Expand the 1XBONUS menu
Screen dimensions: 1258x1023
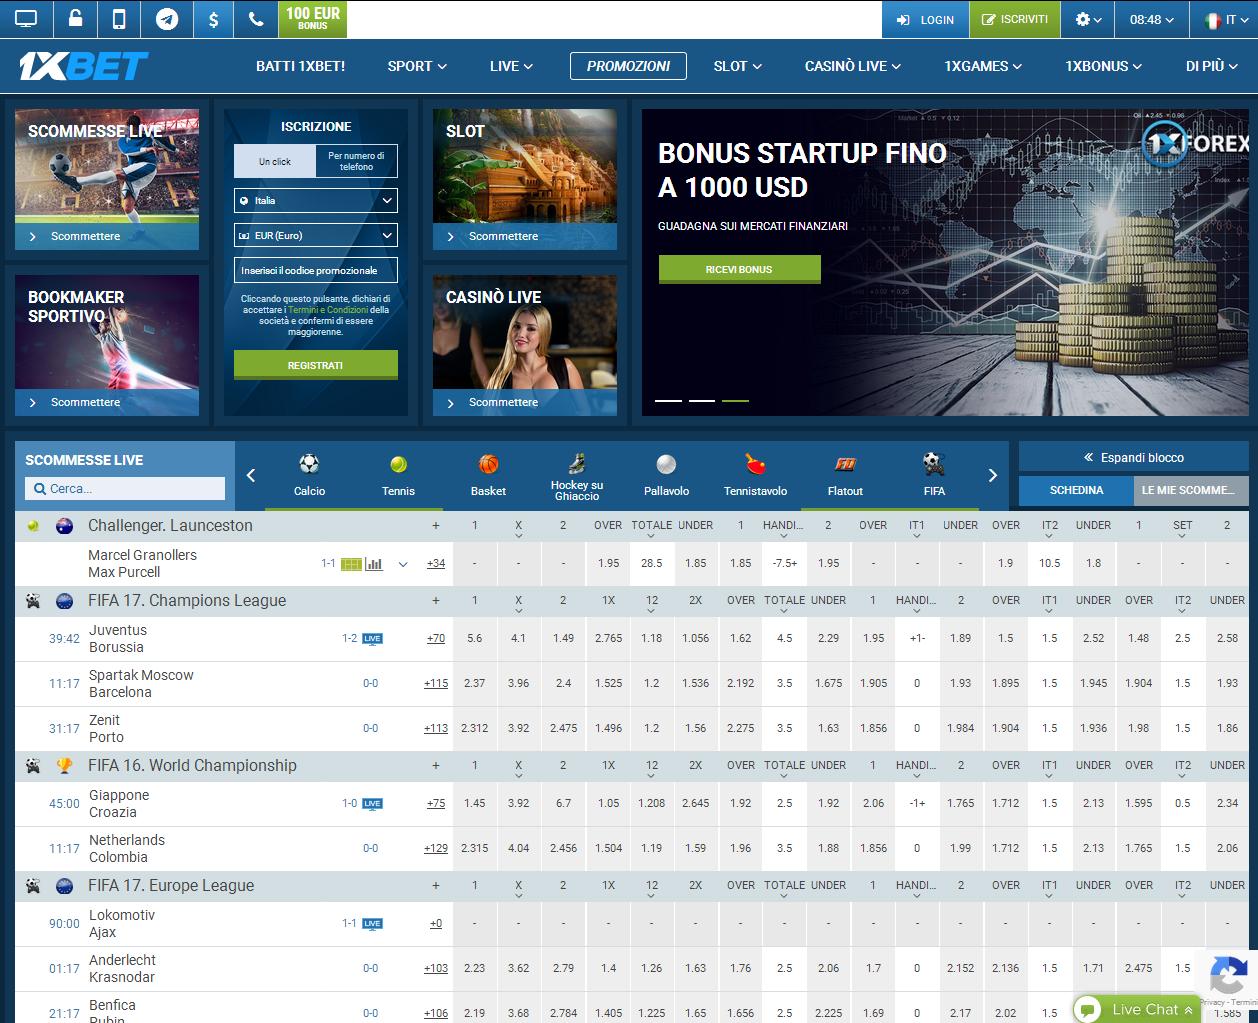click(1103, 66)
